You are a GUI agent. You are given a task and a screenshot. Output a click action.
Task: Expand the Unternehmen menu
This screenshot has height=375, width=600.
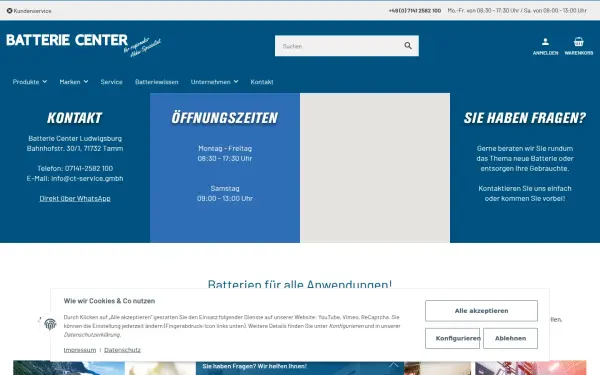tap(215, 82)
